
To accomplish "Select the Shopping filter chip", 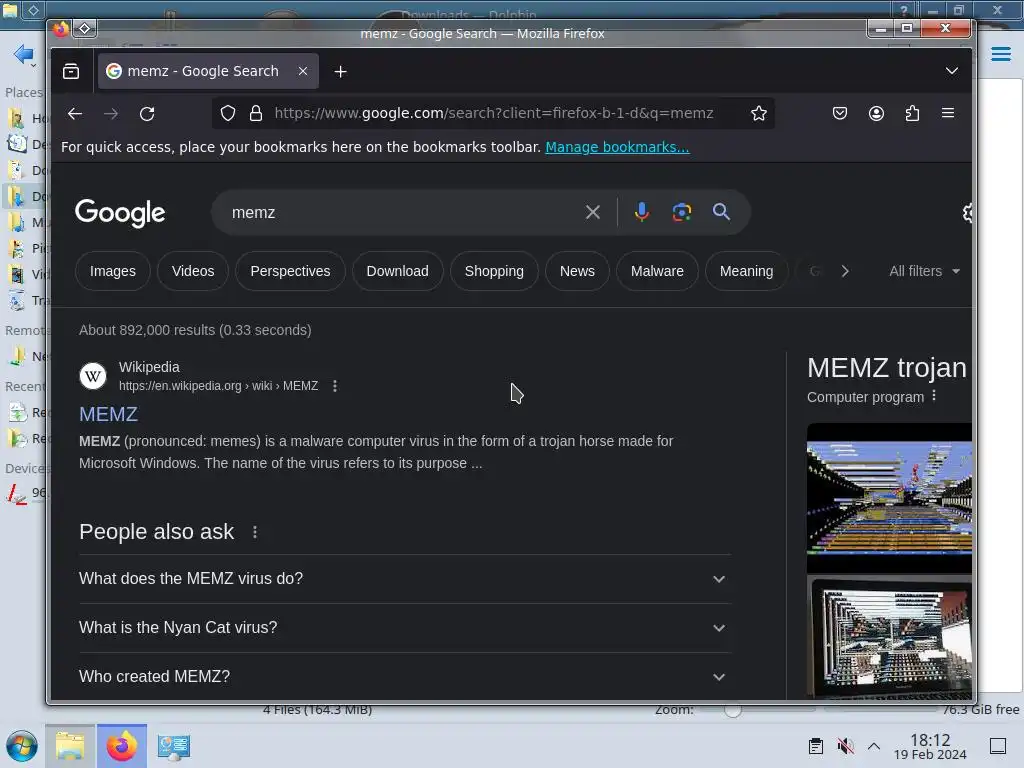I will tap(494, 271).
